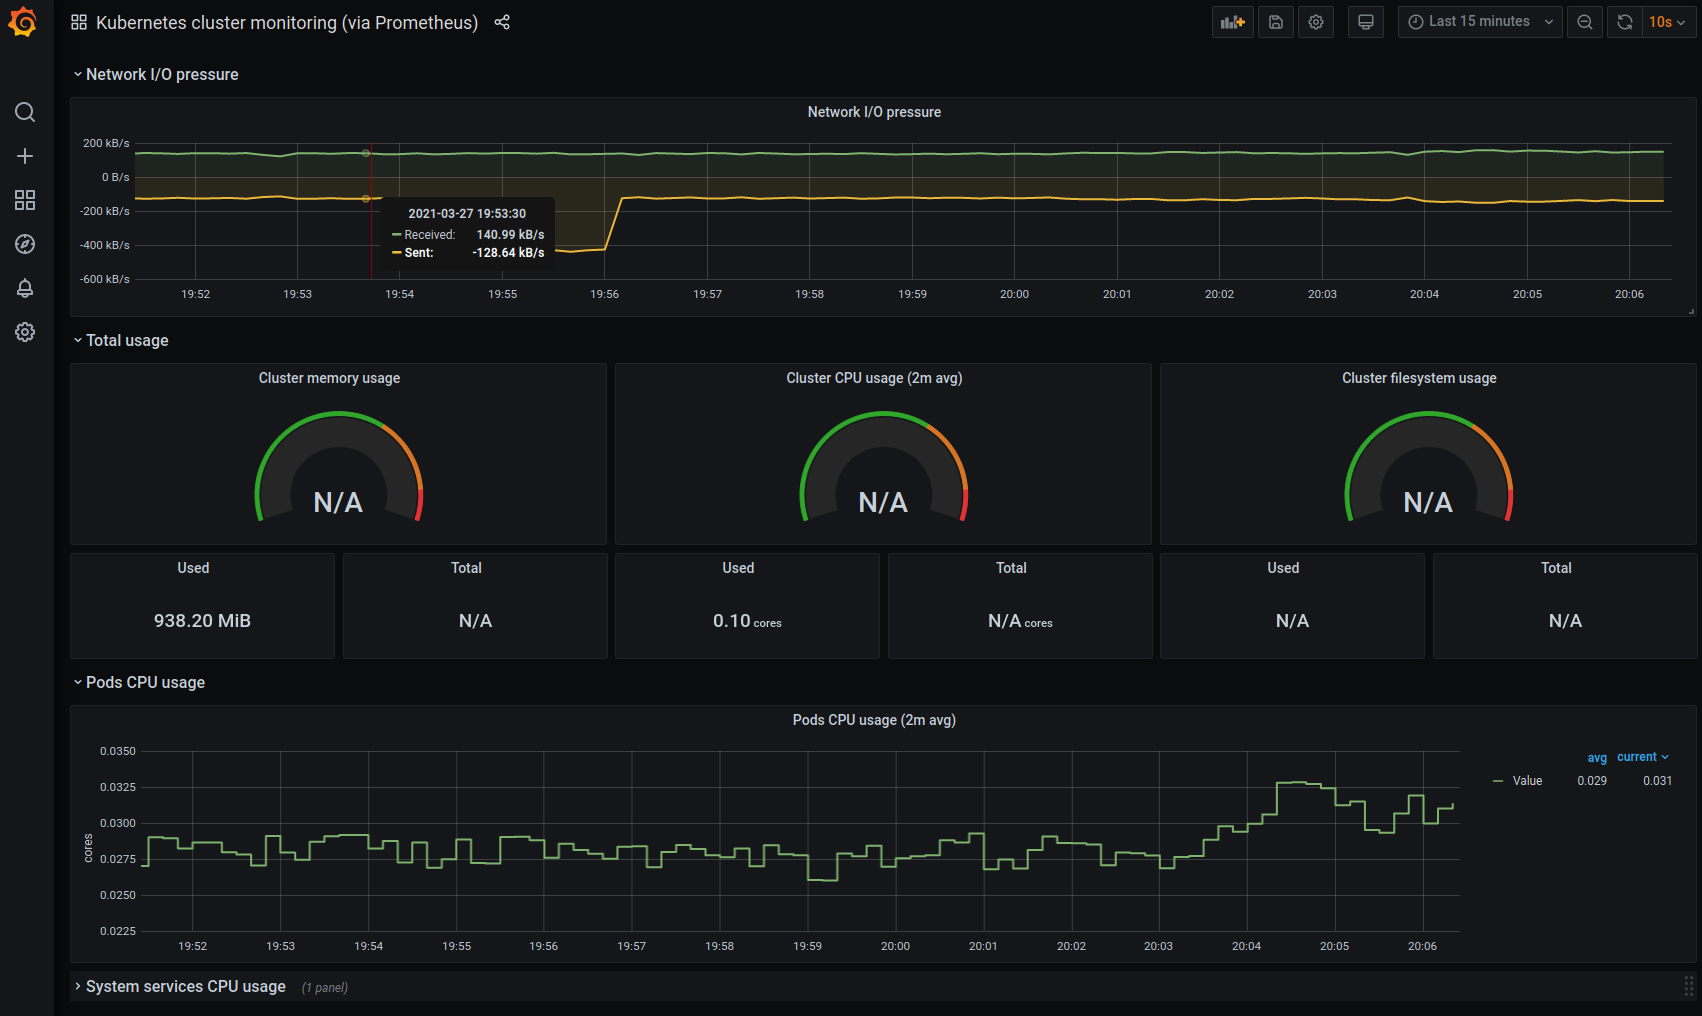Image resolution: width=1702 pixels, height=1016 pixels.
Task: Toggle the Value series in legend
Action: coord(1527,781)
